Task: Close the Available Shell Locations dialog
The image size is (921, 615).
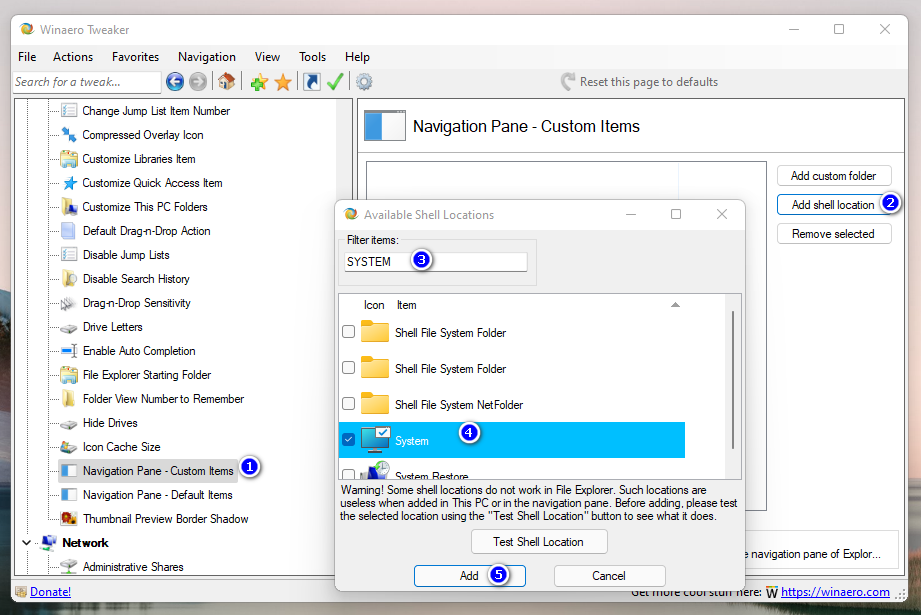Action: (x=722, y=214)
